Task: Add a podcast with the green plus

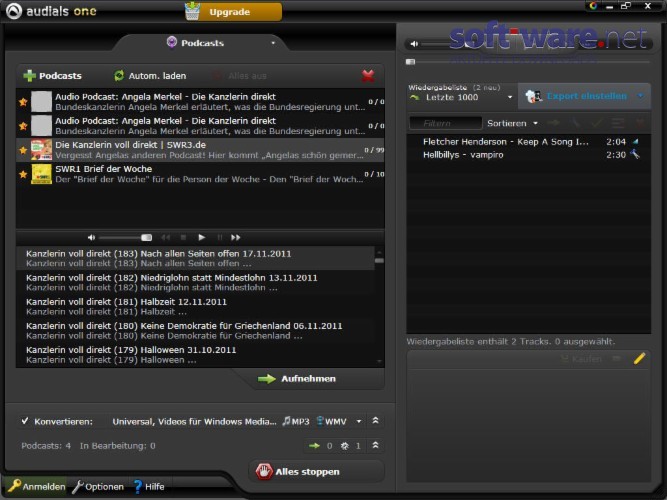Action: [x=30, y=76]
